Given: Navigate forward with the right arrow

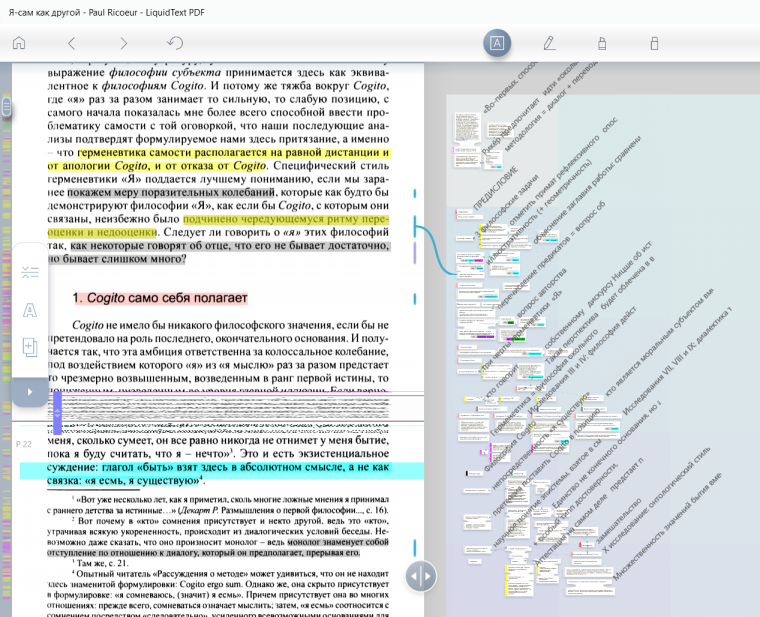Looking at the screenshot, I should click(x=123, y=43).
